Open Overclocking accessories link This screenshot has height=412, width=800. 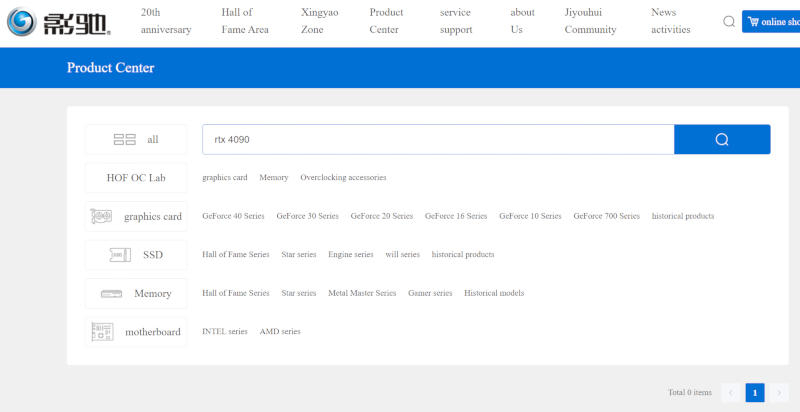coord(343,178)
